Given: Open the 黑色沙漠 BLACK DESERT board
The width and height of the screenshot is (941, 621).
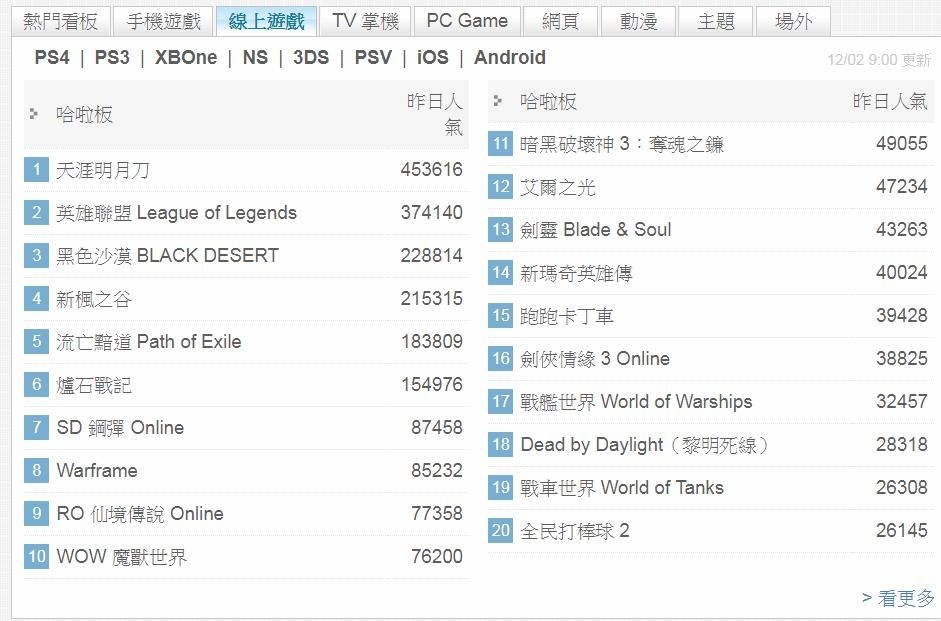Looking at the screenshot, I should (168, 256).
